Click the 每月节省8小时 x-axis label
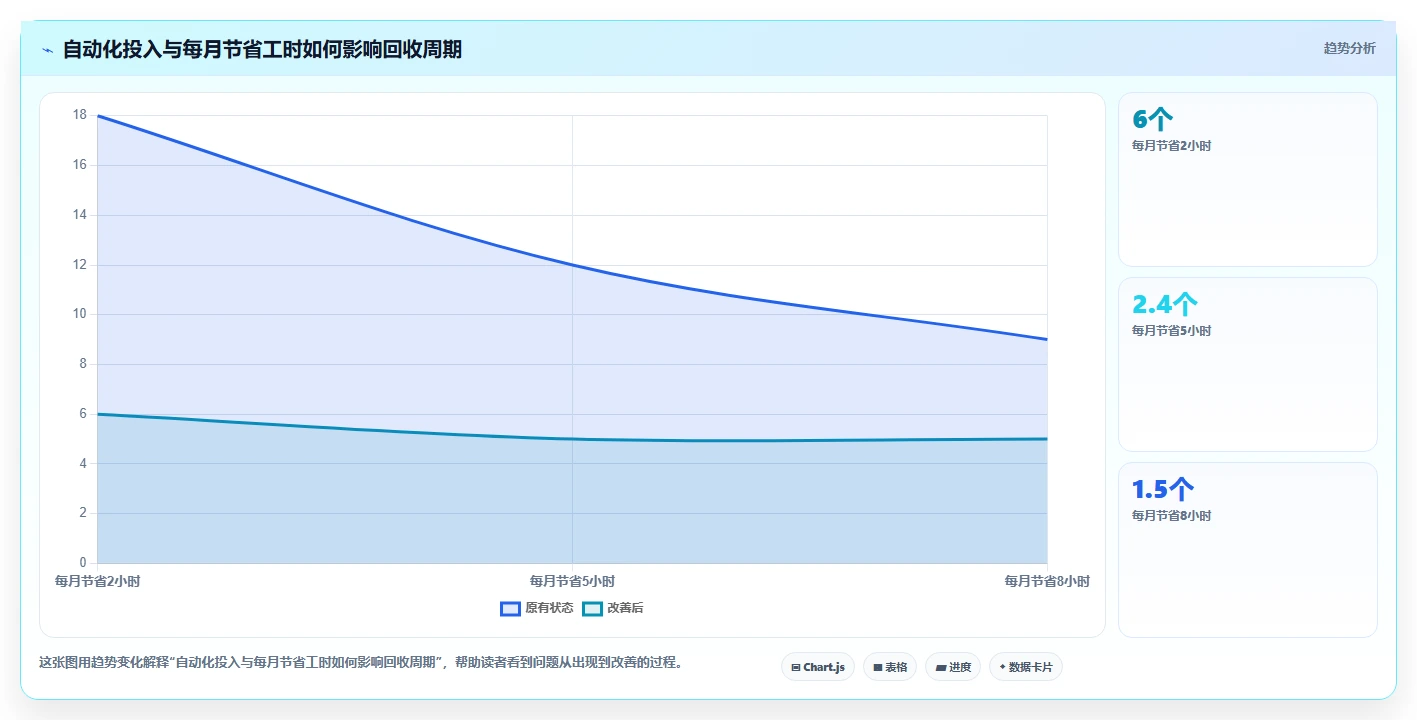1417x720 pixels. tap(1047, 581)
